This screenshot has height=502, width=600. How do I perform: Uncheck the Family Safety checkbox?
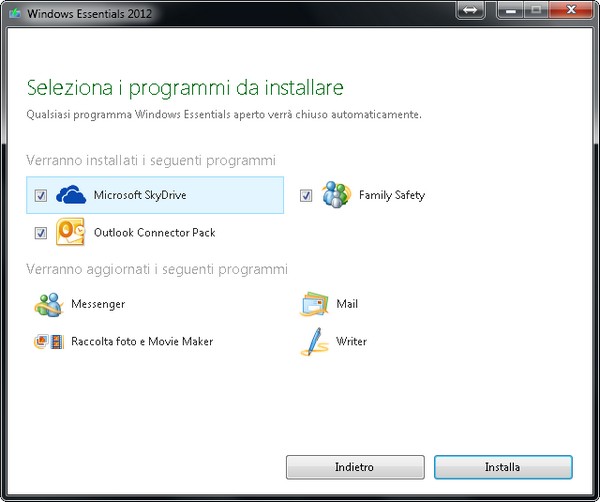click(x=306, y=196)
